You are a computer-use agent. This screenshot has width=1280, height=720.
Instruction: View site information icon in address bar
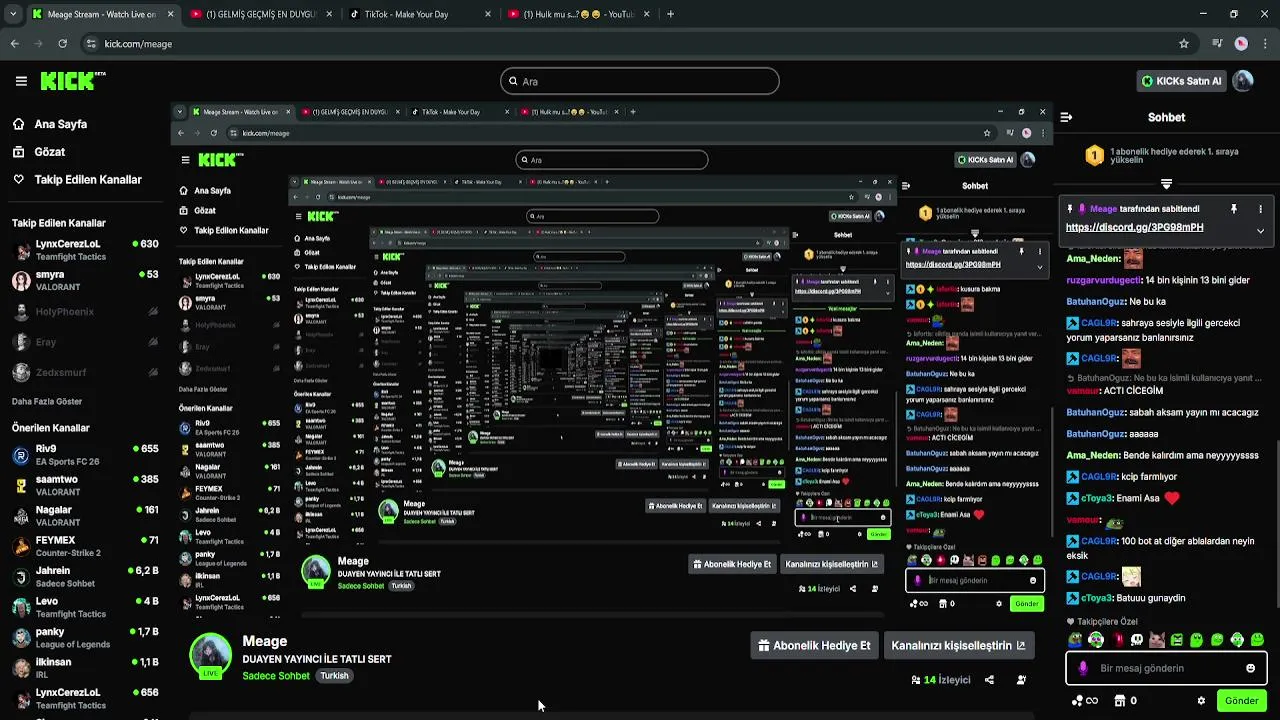tap(91, 44)
